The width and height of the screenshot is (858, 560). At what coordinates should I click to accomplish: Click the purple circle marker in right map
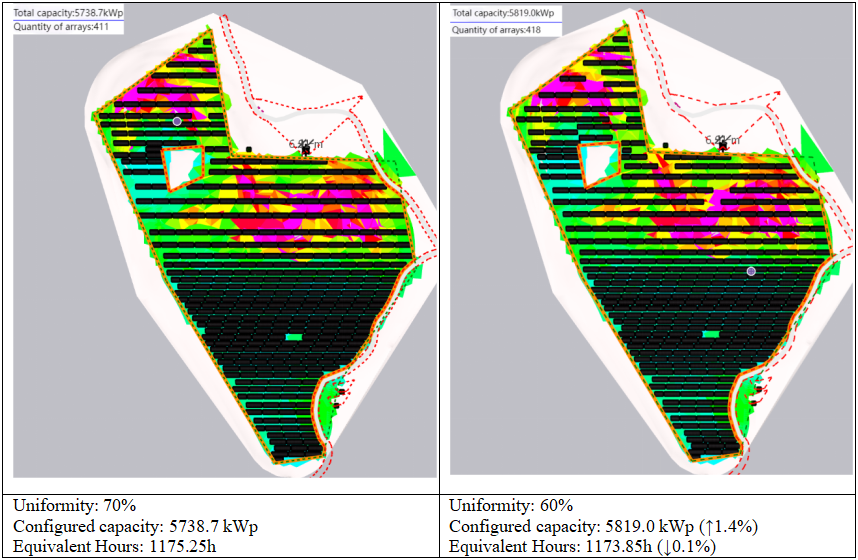coord(751,271)
